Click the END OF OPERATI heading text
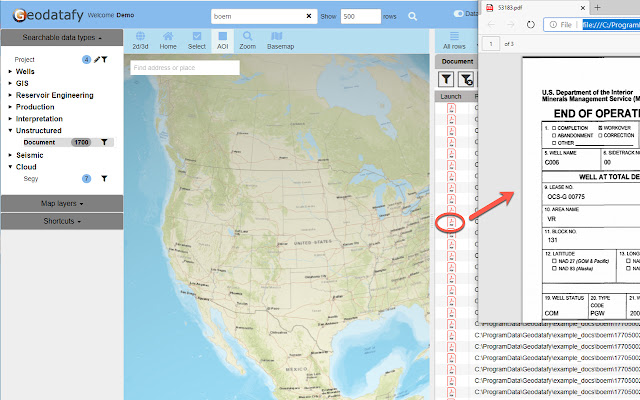 coord(596,113)
